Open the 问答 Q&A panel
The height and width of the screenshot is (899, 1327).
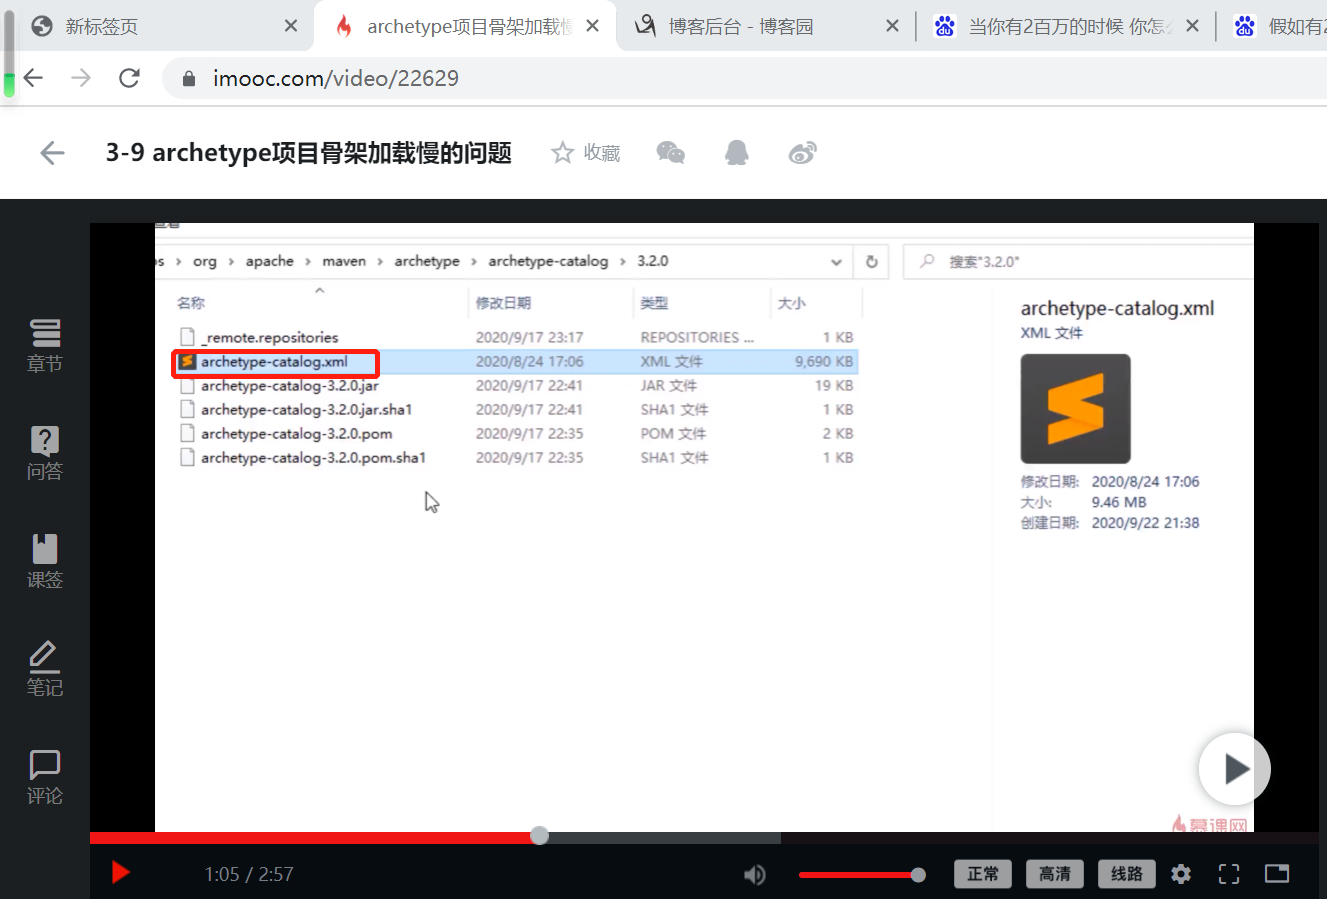coord(45,454)
